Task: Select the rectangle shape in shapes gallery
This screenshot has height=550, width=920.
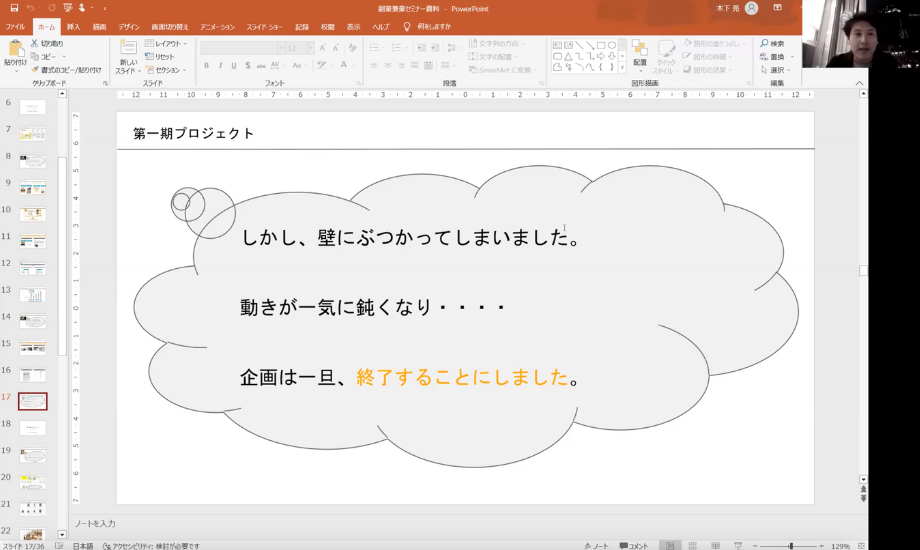Action: [x=601, y=45]
